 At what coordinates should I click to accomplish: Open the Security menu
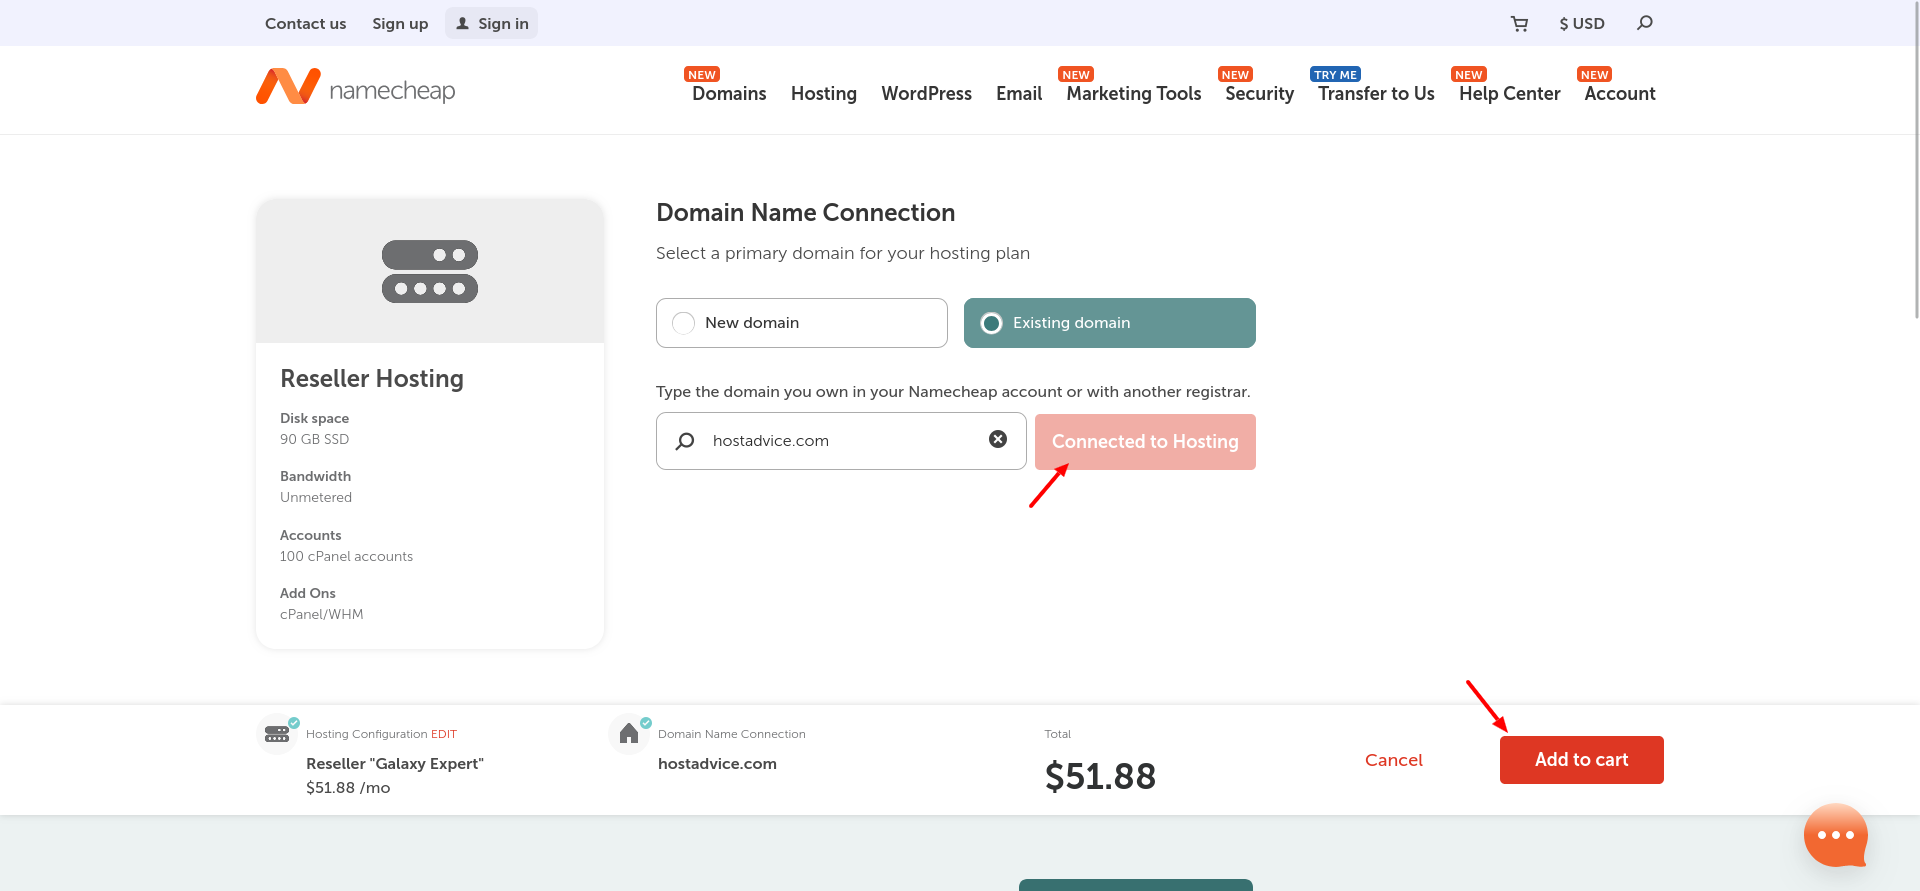point(1260,93)
